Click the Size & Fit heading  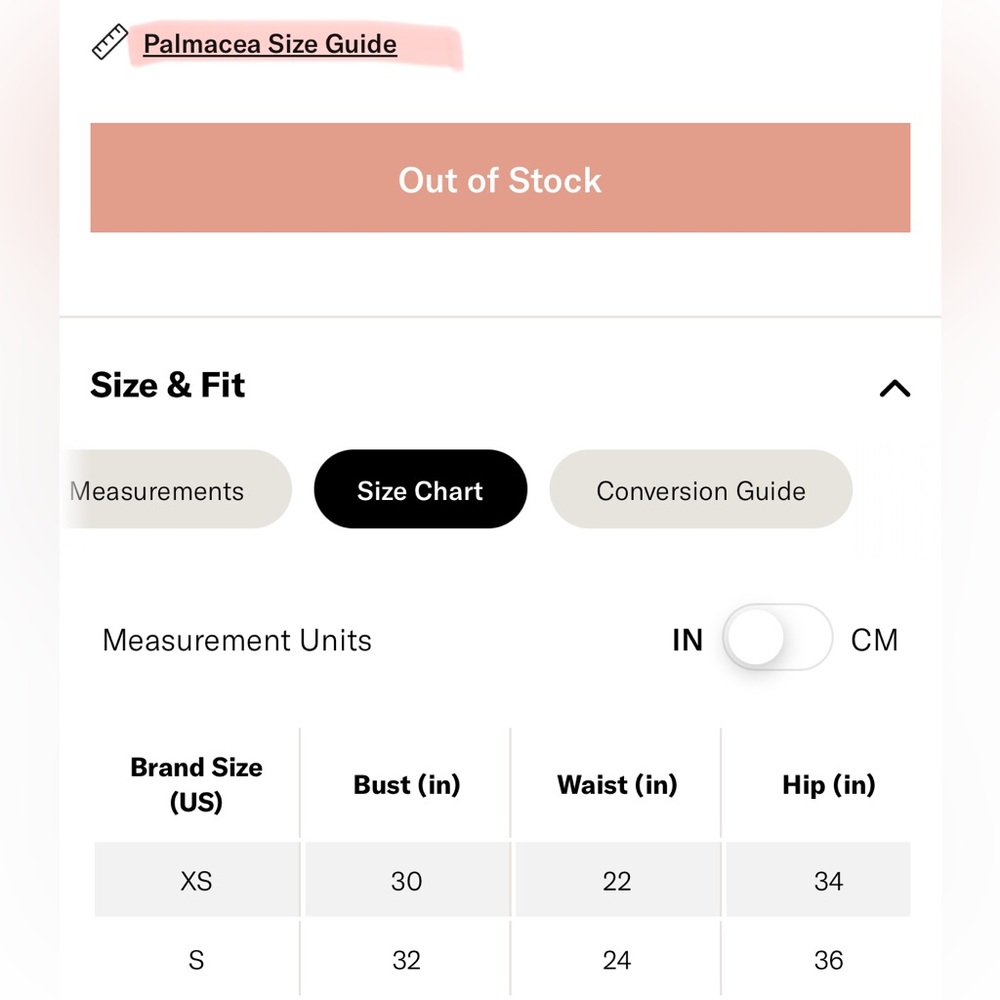[x=168, y=385]
